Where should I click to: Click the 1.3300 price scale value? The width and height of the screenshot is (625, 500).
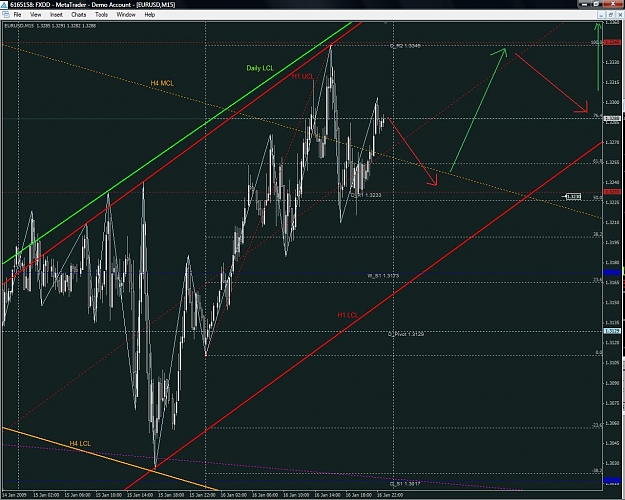coord(612,102)
